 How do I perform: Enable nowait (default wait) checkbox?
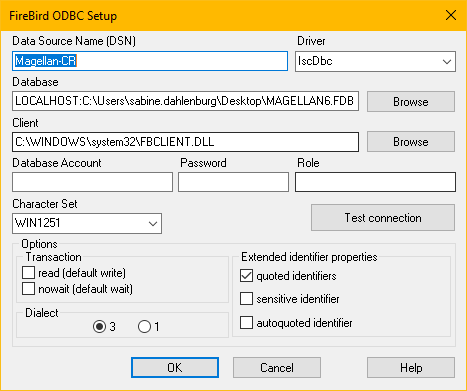[x=28, y=288]
